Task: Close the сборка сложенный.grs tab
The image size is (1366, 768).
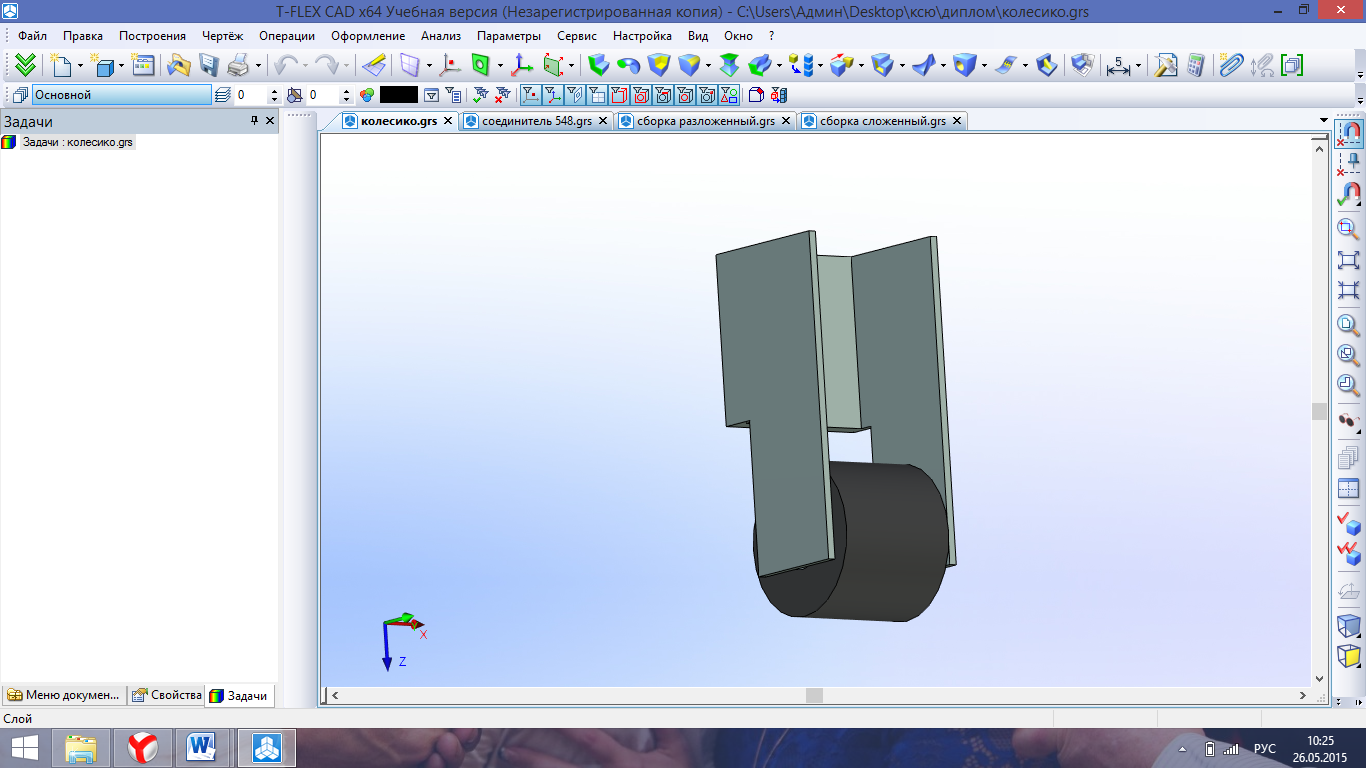Action: click(957, 121)
